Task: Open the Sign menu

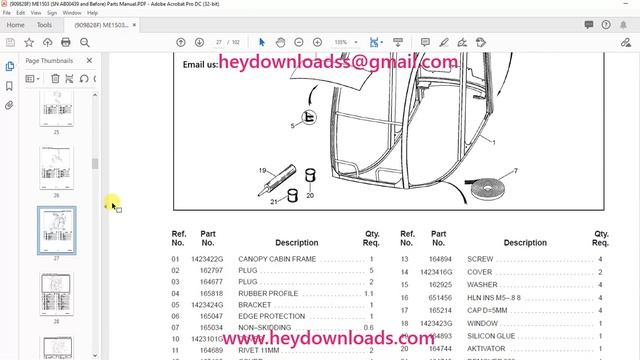Action: click(x=52, y=13)
